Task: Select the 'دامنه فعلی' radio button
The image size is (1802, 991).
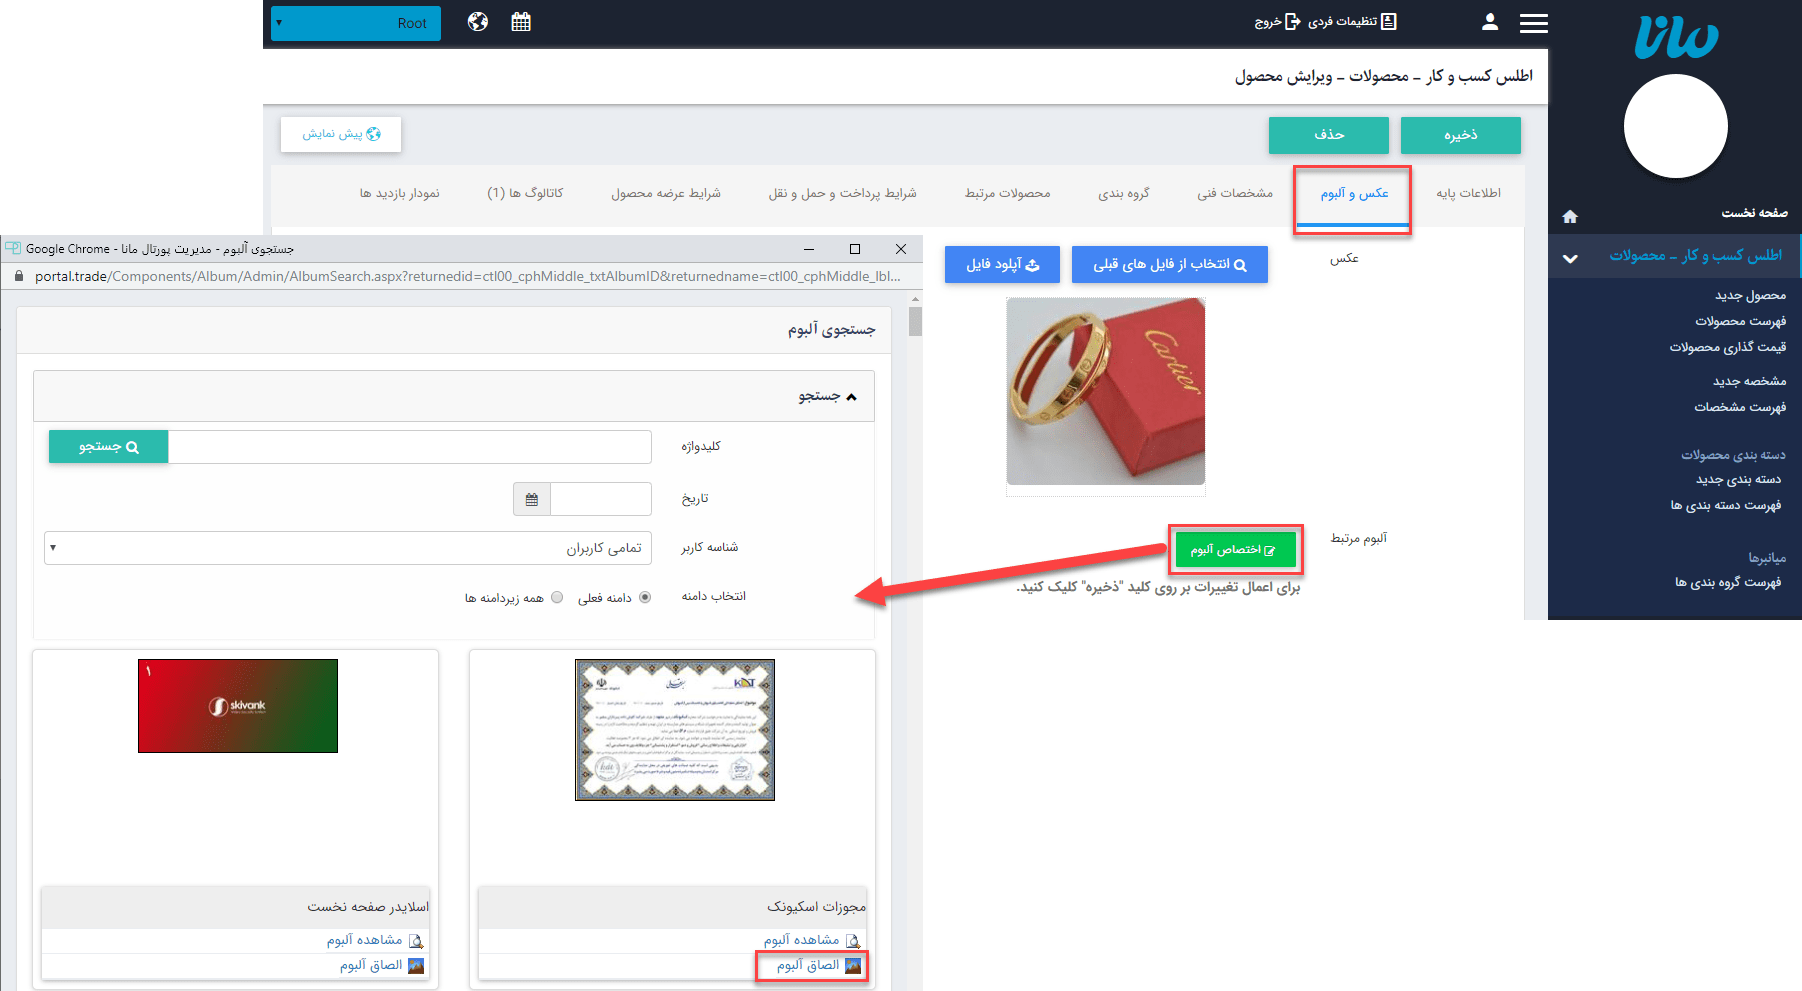Action: tap(645, 597)
